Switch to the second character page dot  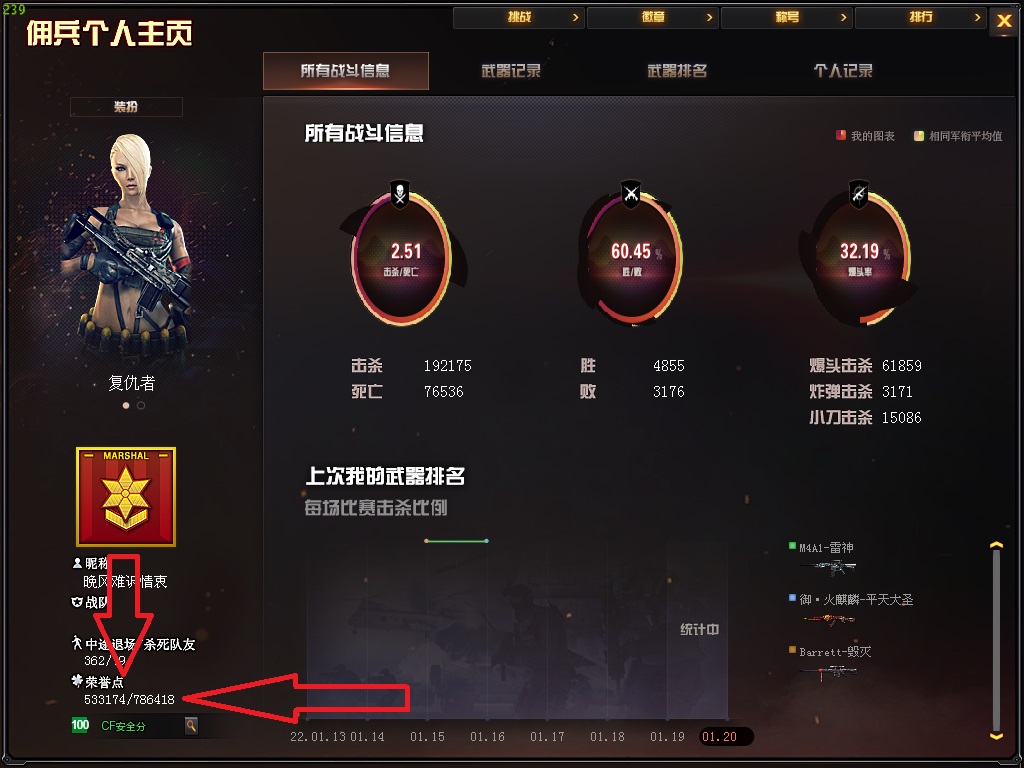click(141, 406)
